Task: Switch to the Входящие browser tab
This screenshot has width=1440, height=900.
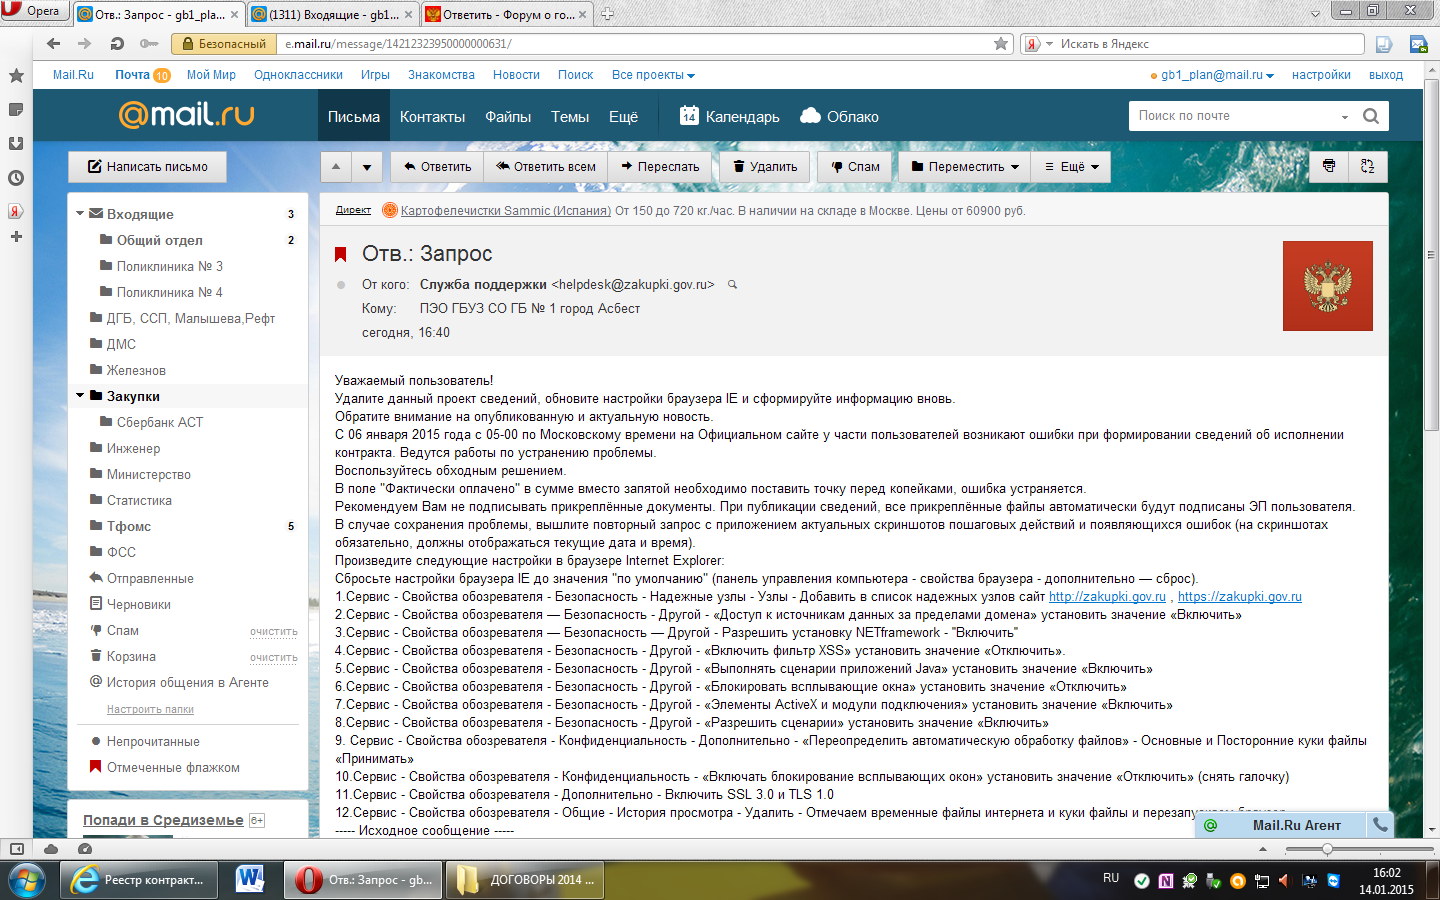Action: point(330,14)
